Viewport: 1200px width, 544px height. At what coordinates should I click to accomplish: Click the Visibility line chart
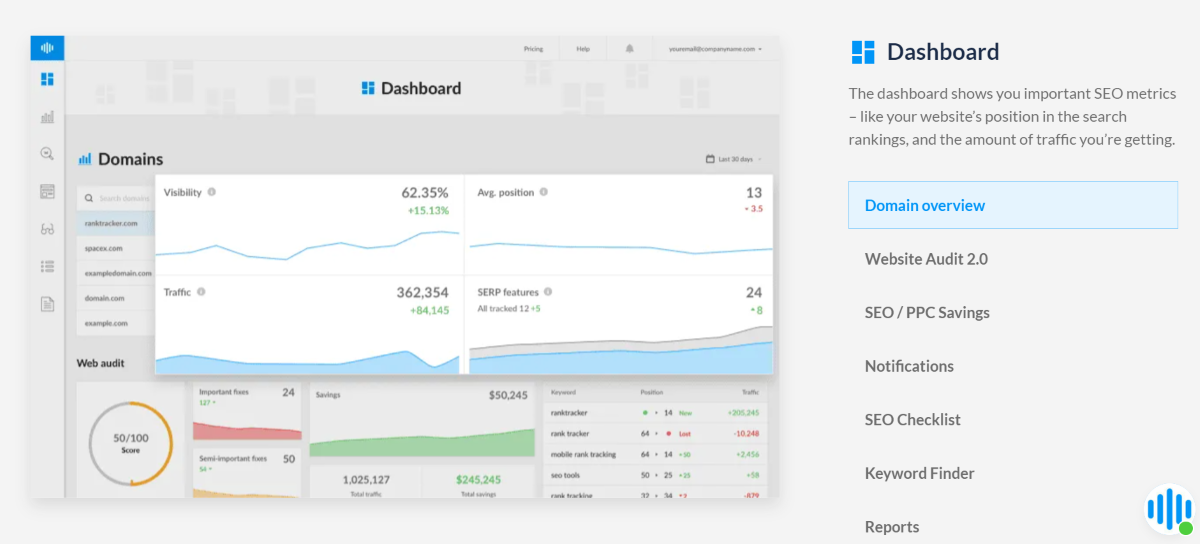(307, 245)
